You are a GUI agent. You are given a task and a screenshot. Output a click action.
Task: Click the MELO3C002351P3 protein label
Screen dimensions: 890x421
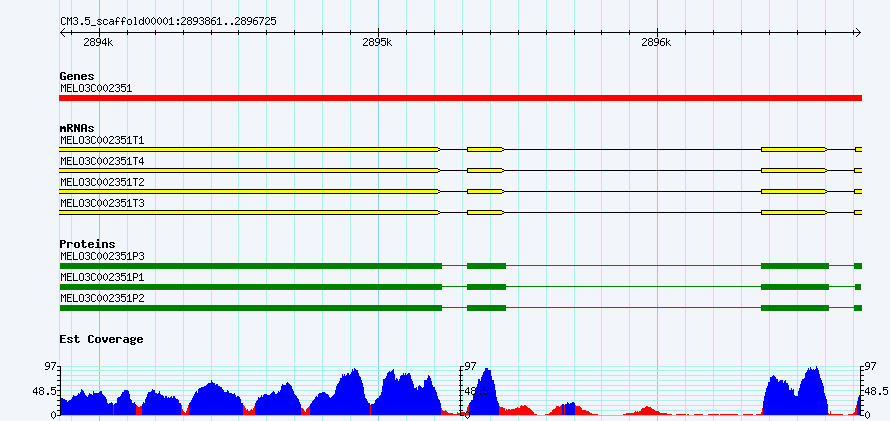click(102, 256)
